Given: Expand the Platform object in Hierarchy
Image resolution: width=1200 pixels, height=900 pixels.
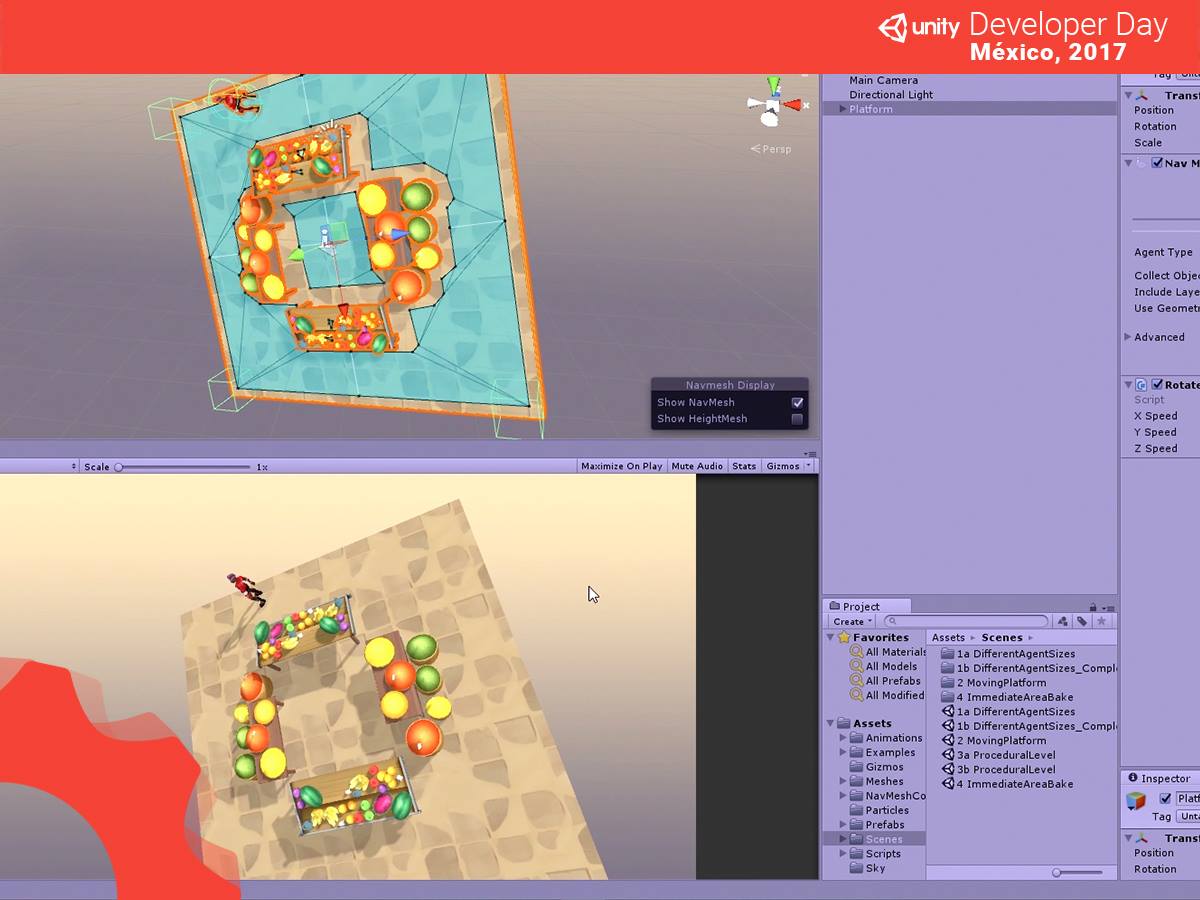Looking at the screenshot, I should pos(842,109).
